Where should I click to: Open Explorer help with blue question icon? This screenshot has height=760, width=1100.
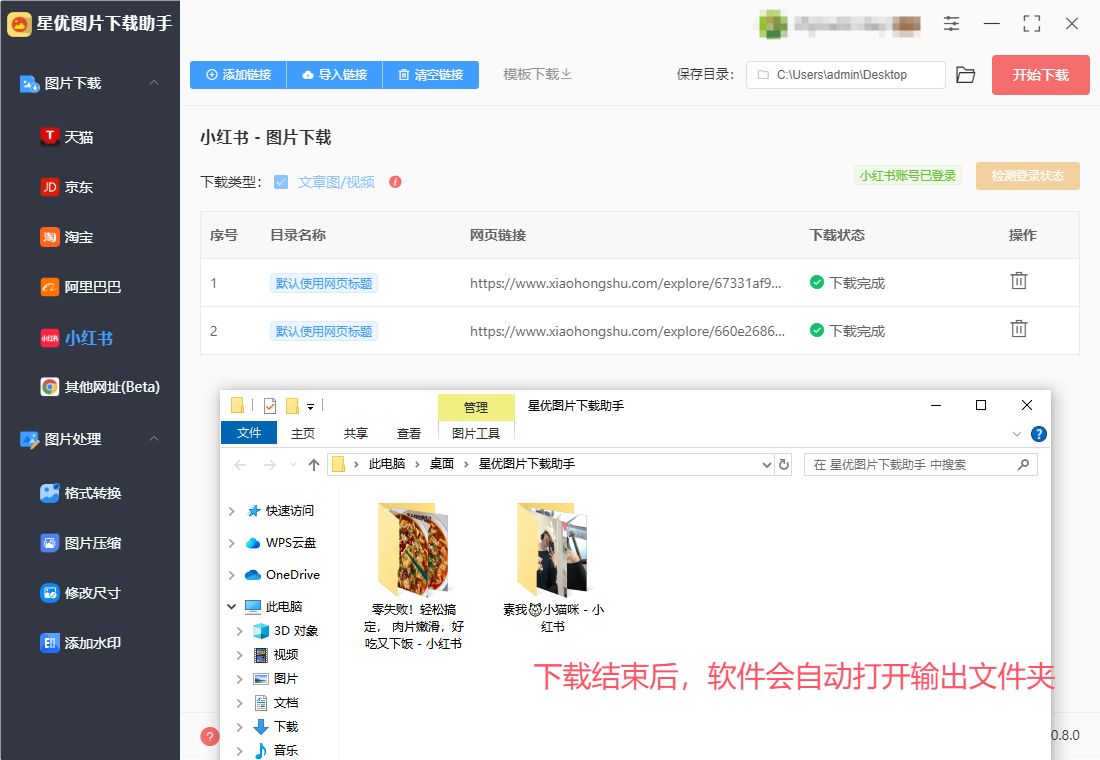click(x=1039, y=434)
